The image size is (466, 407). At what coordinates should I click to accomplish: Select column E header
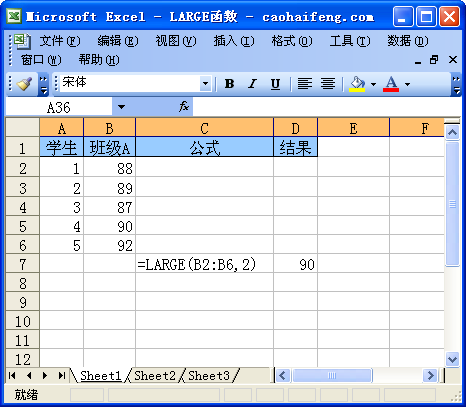(353, 128)
